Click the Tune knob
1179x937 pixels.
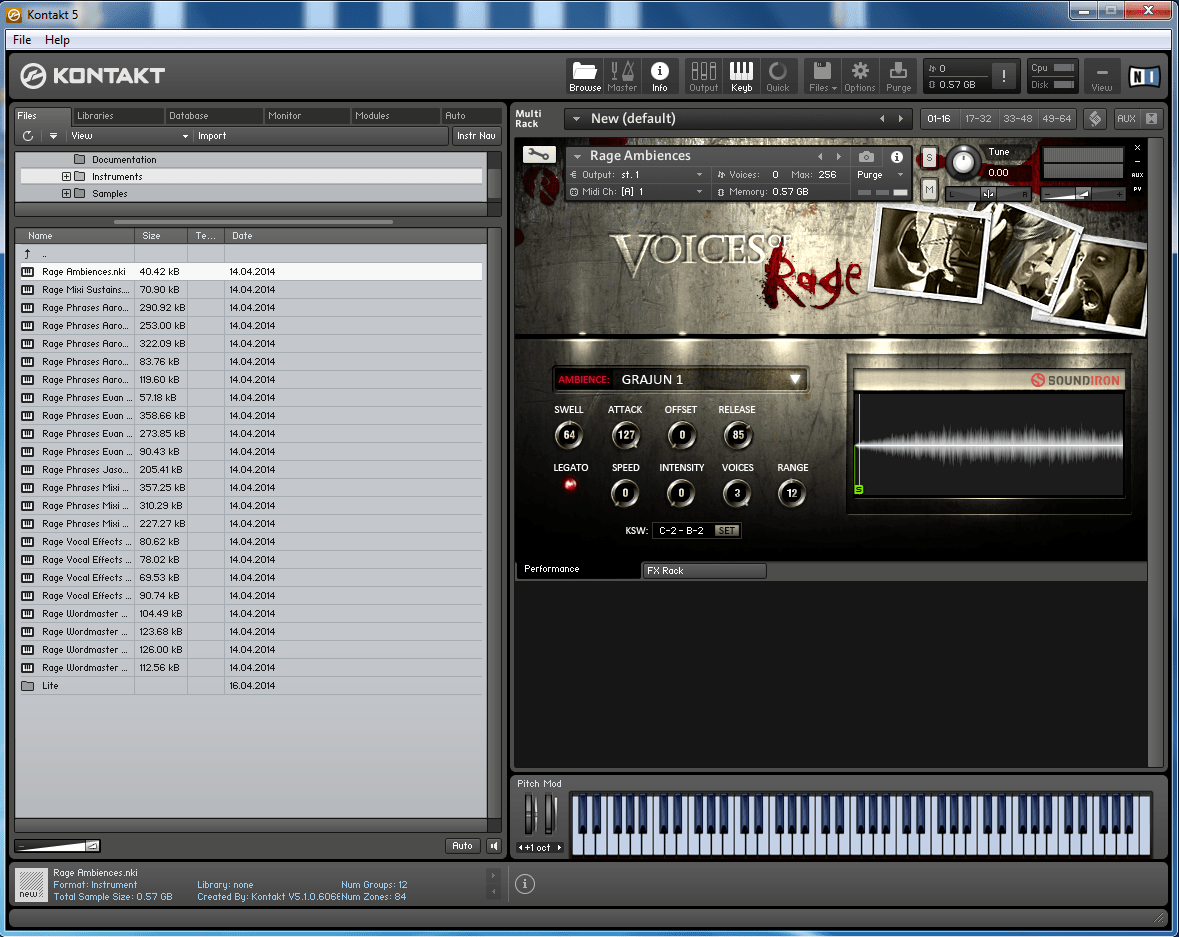[962, 162]
